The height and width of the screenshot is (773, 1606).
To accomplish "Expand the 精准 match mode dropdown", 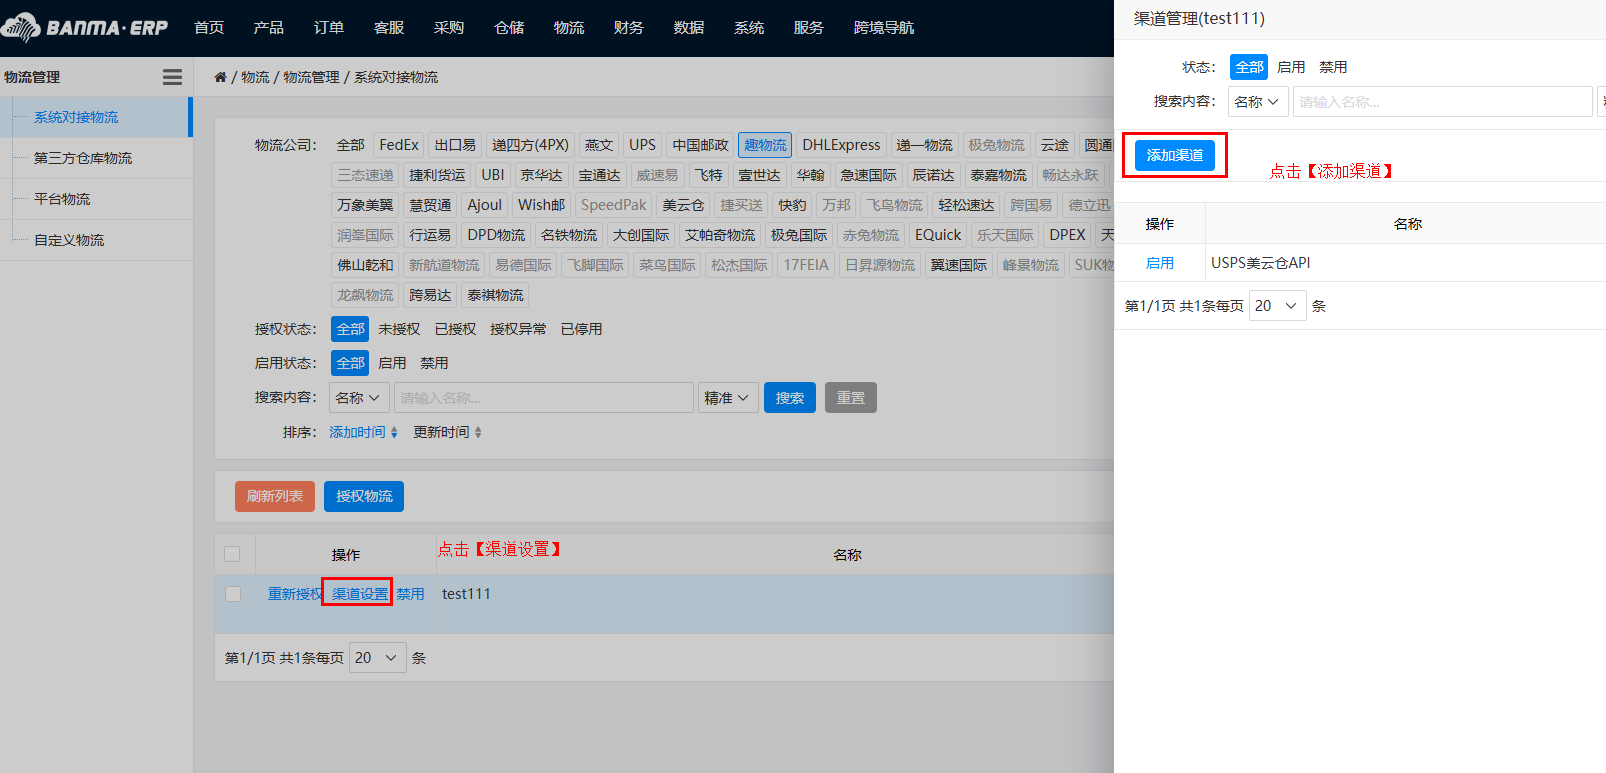I will tap(727, 398).
